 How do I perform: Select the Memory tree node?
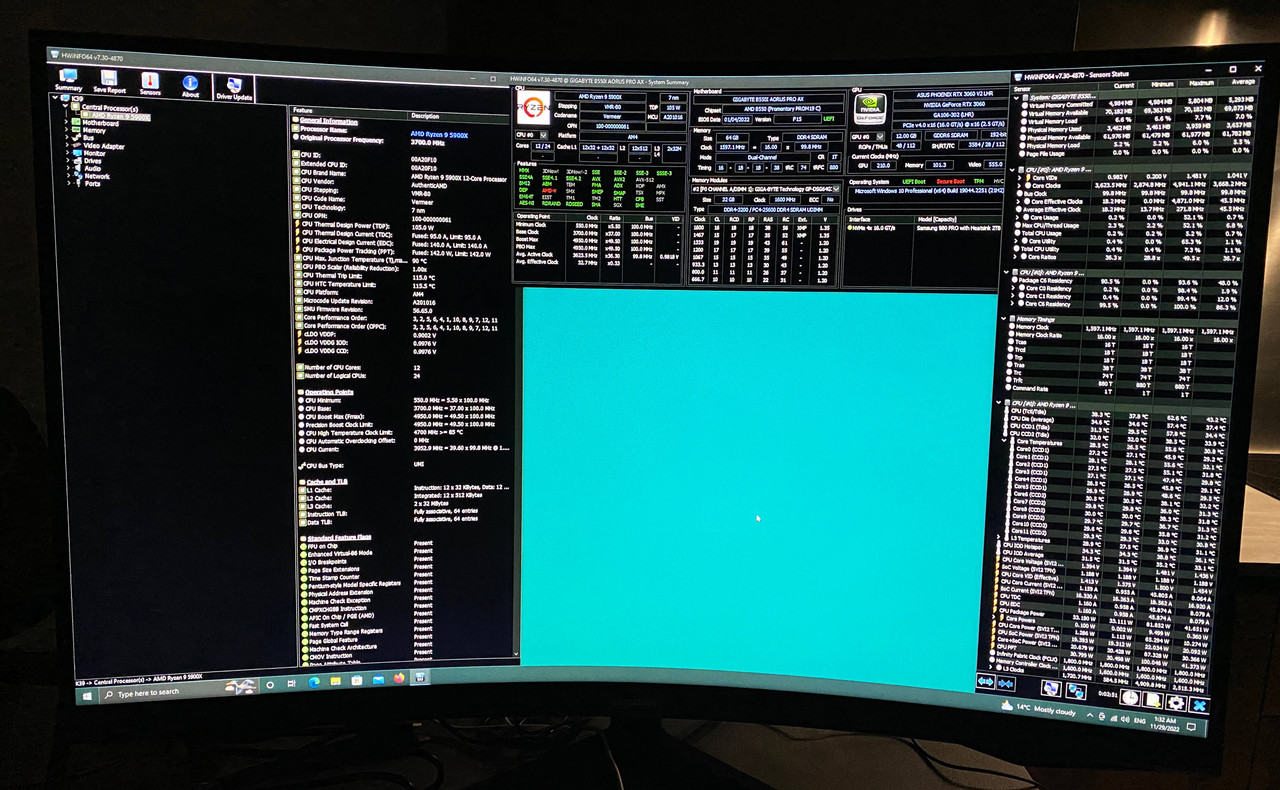coord(90,131)
